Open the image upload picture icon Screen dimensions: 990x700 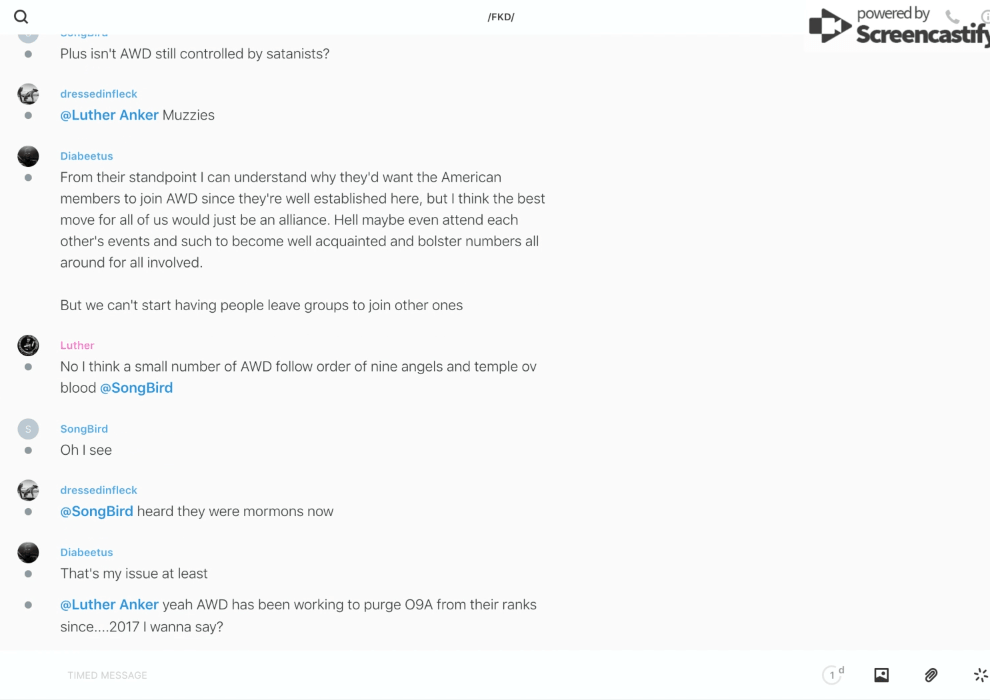point(881,675)
